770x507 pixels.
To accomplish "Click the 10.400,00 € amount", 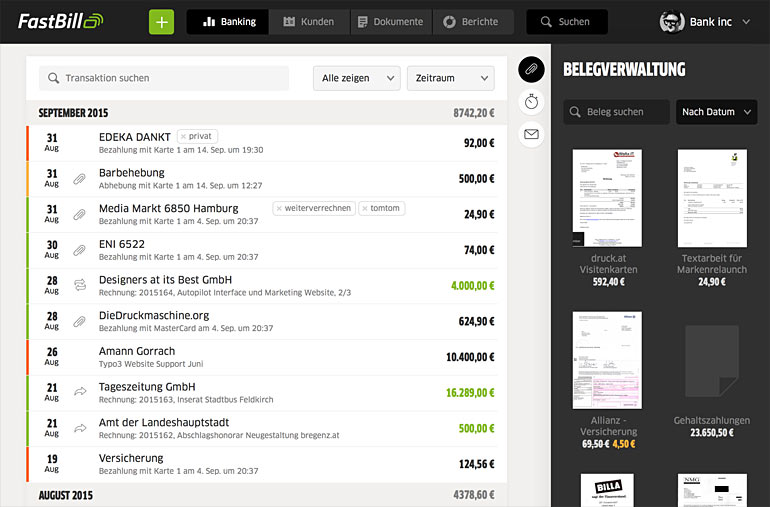I will pyautogui.click(x=470, y=357).
